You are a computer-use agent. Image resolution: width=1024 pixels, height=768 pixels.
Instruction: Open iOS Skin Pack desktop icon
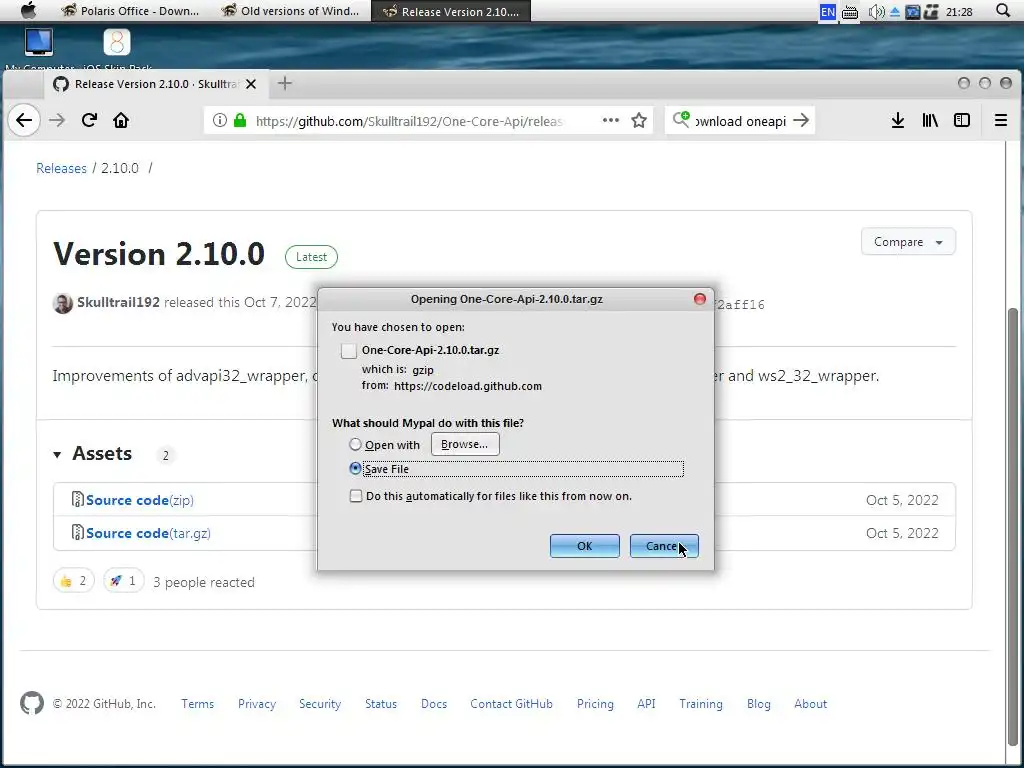[117, 42]
